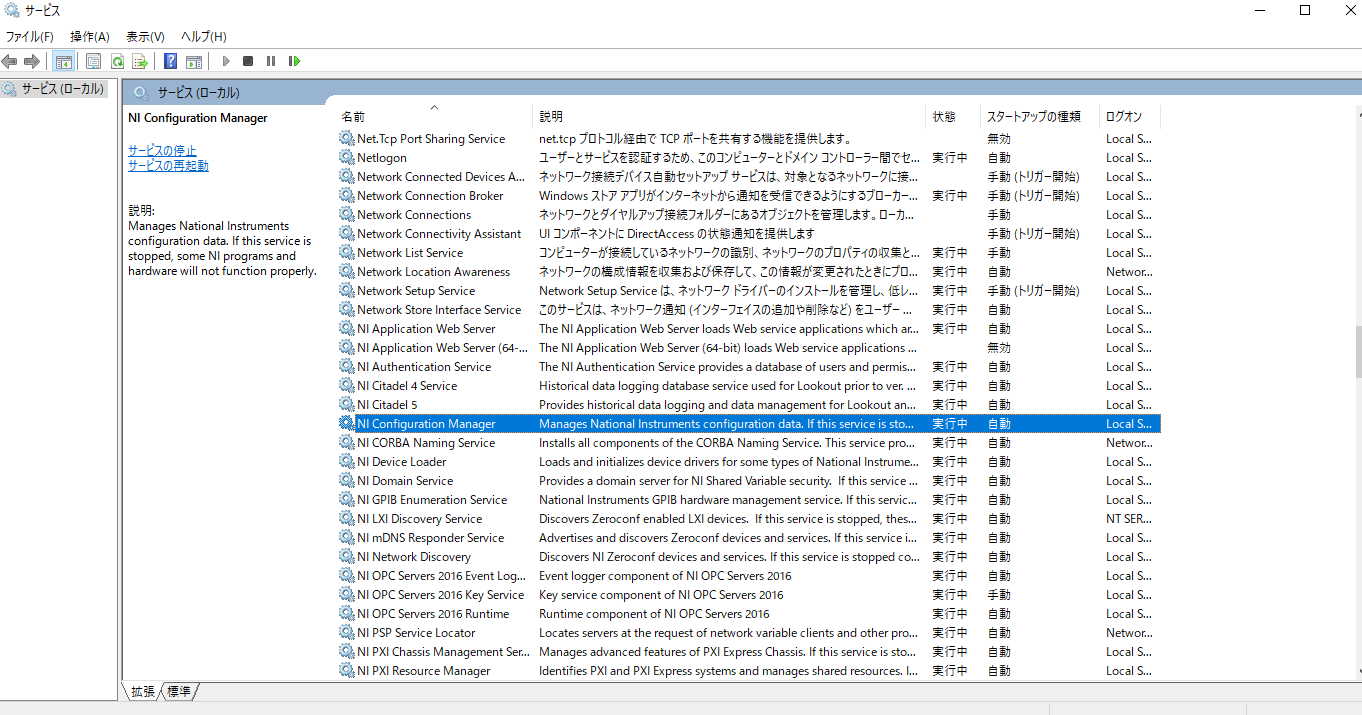Switch to the 標準 tab
The height and width of the screenshot is (715, 1362).
180,691
